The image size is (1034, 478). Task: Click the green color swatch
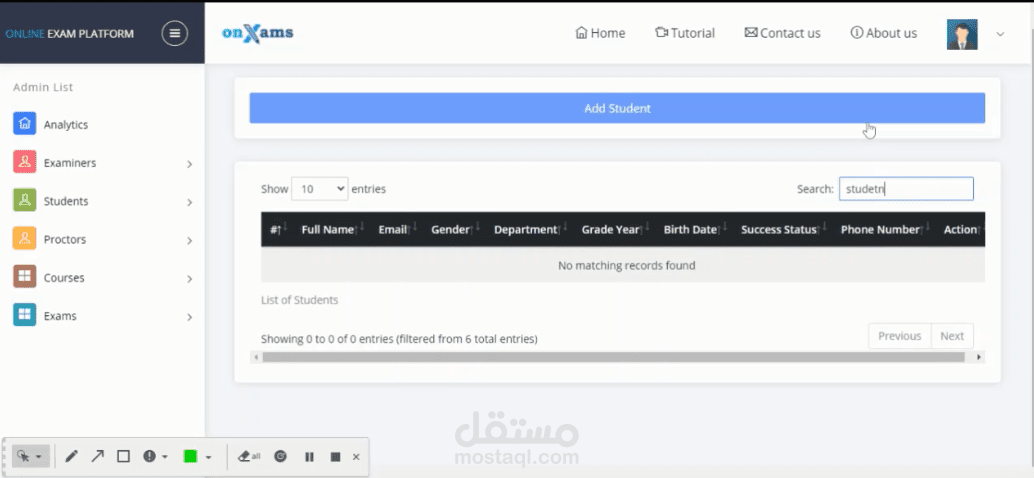click(191, 456)
